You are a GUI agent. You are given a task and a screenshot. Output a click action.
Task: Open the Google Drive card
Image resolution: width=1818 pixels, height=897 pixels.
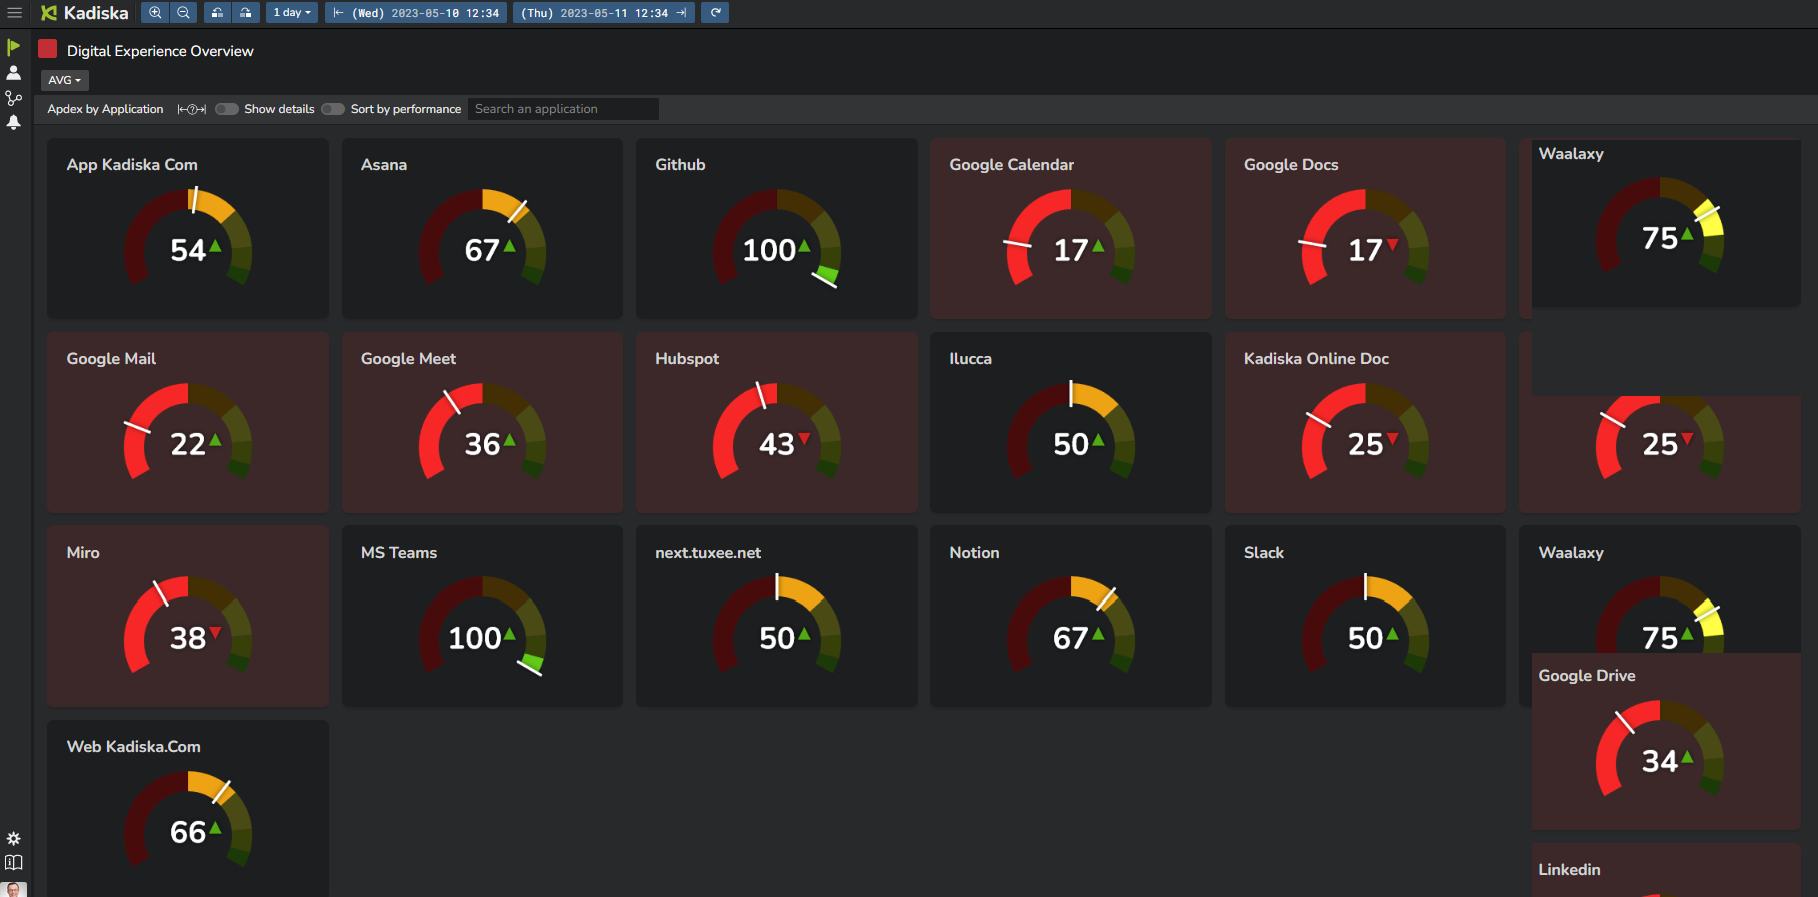[x=1666, y=741]
